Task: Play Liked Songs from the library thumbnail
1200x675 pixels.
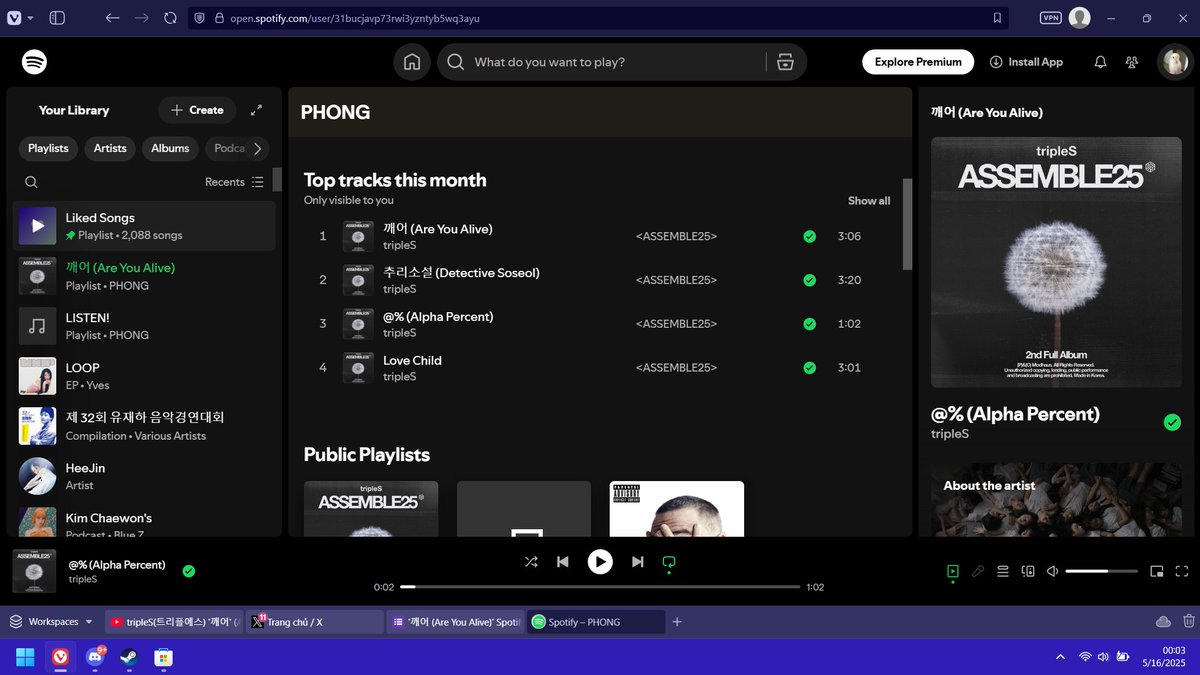Action: 38,226
